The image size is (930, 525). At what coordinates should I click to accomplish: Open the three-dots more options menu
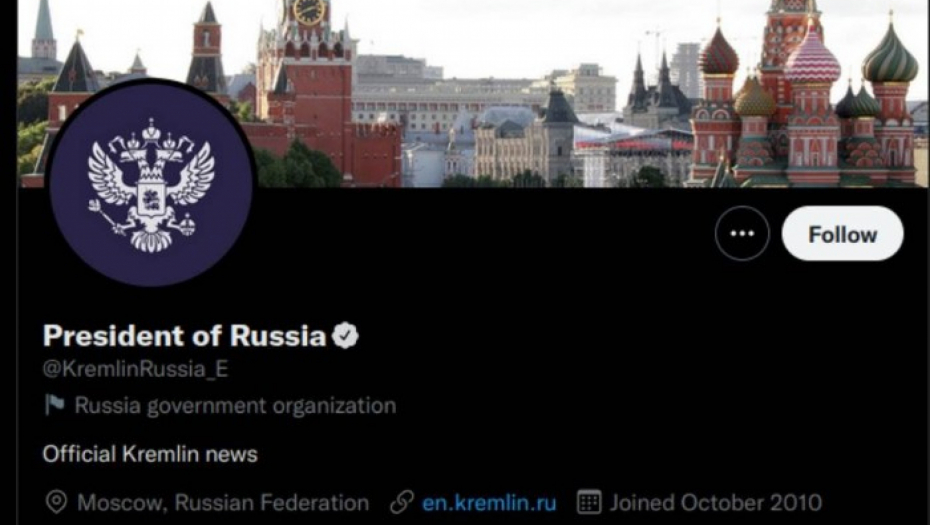(x=742, y=234)
